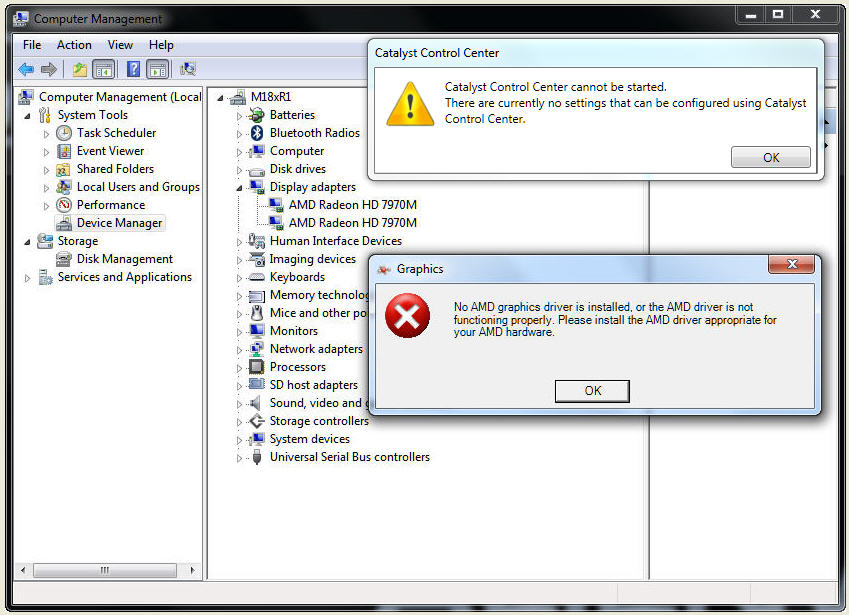Click the left pane scroll-right arrow
Viewport: 849px width, 615px height.
pos(192,570)
